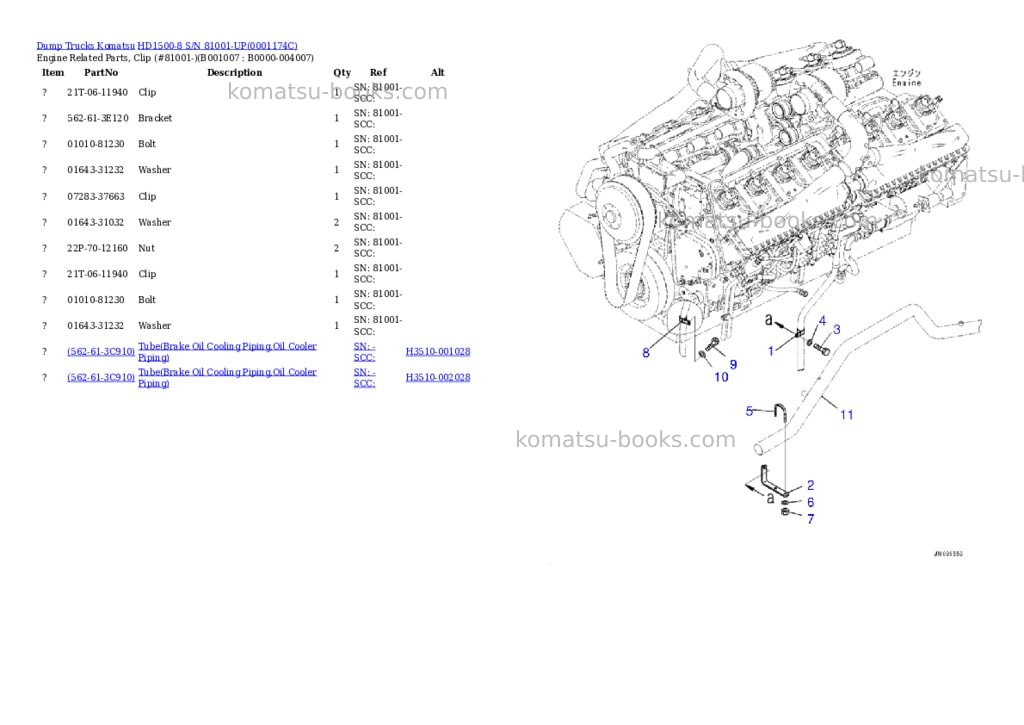The height and width of the screenshot is (725, 1024).
Task: Click the PartNo column header
Action: (101, 72)
